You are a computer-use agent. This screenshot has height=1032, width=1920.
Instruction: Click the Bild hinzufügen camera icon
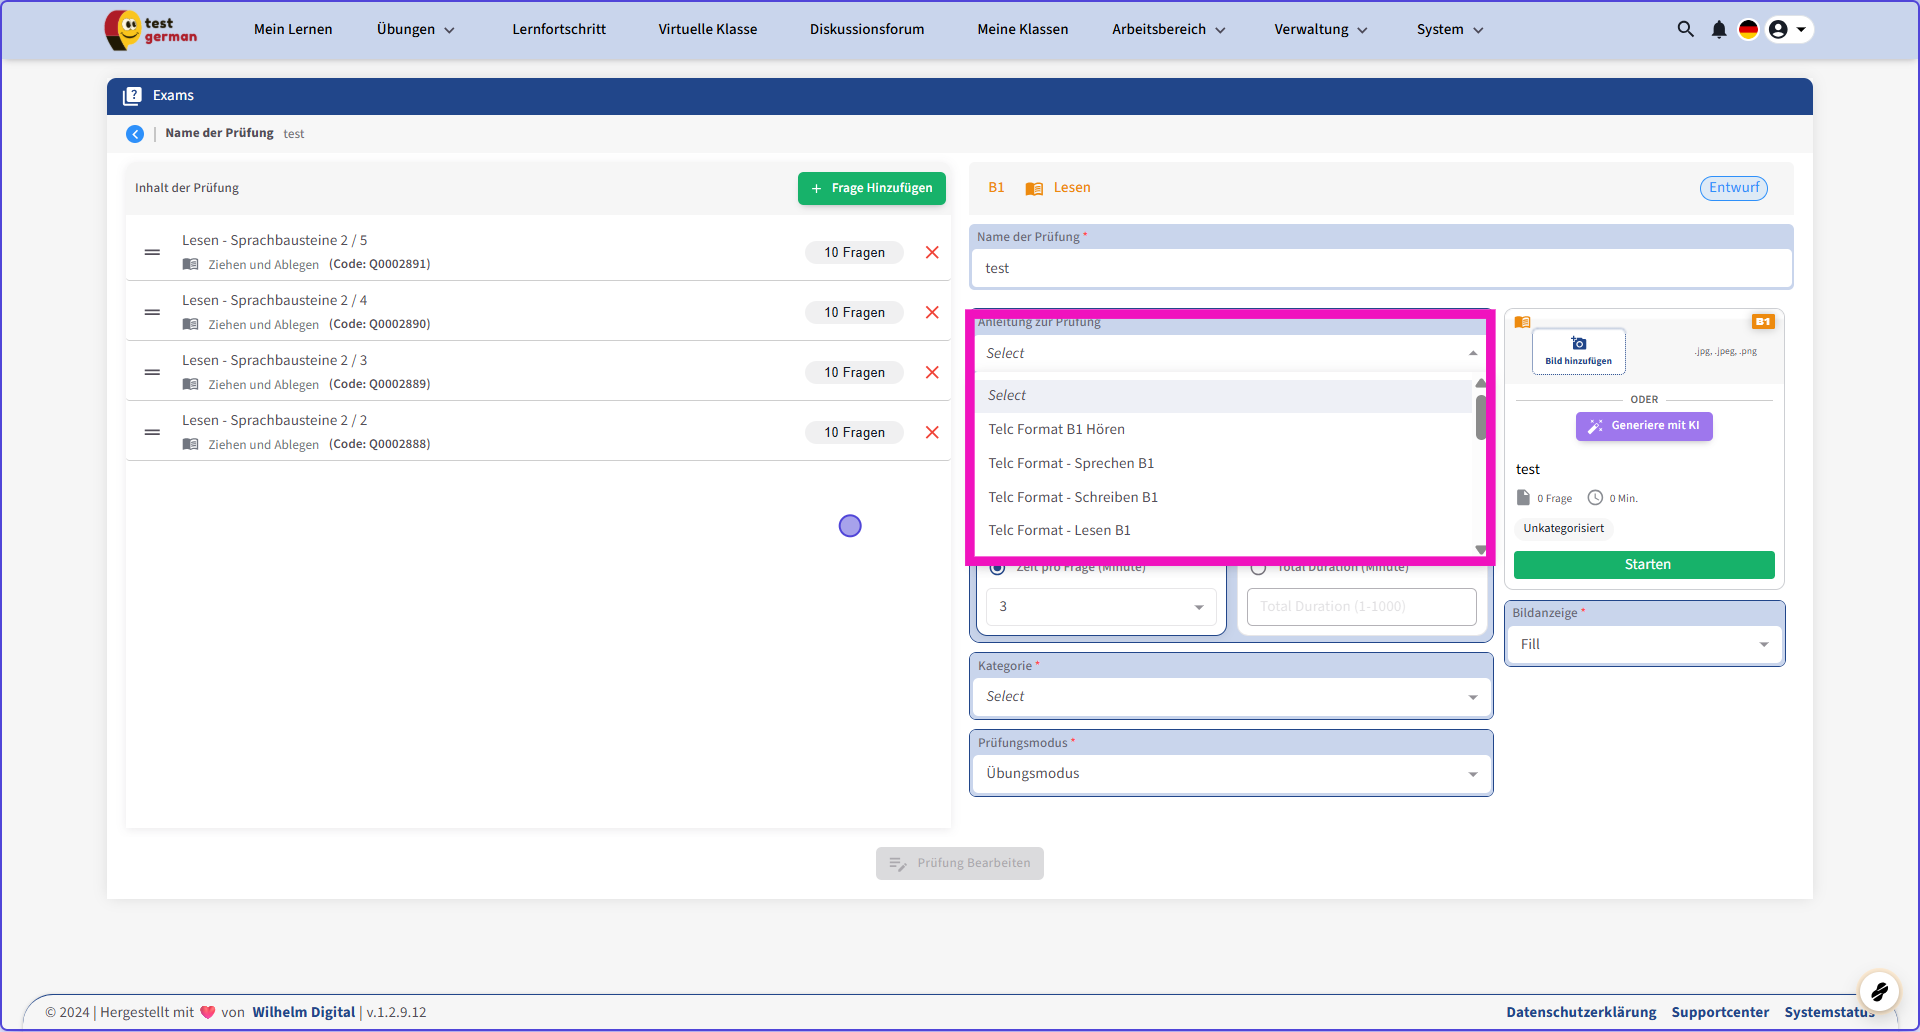click(1578, 344)
